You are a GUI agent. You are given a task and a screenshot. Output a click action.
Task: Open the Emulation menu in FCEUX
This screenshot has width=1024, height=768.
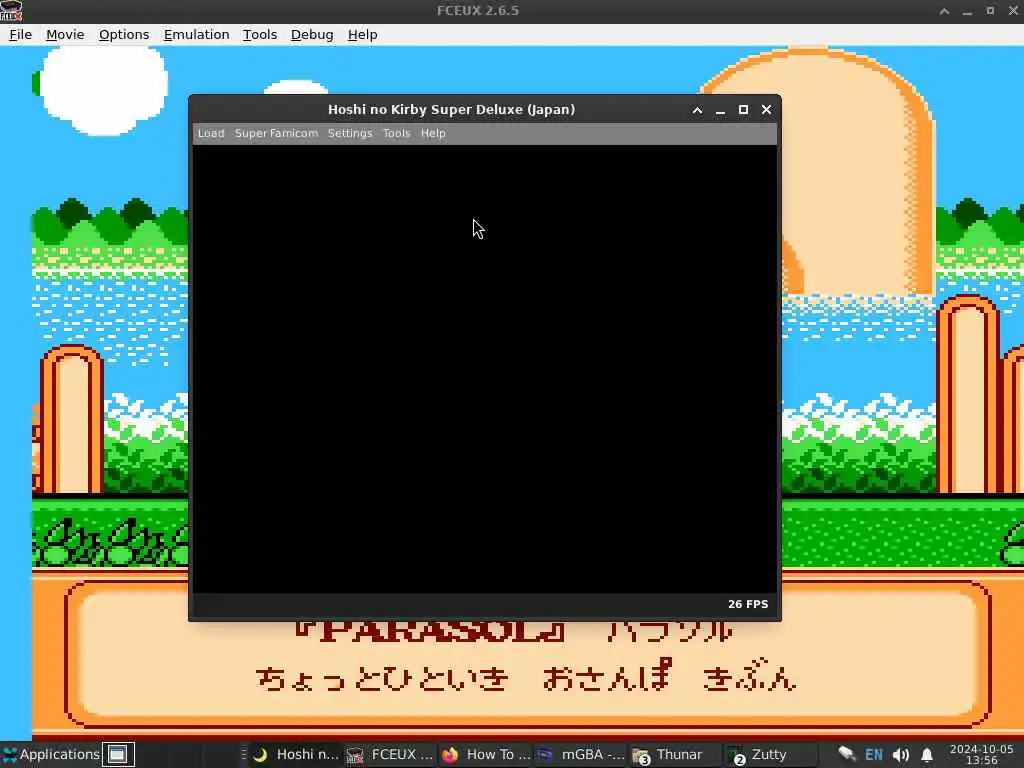tap(196, 35)
